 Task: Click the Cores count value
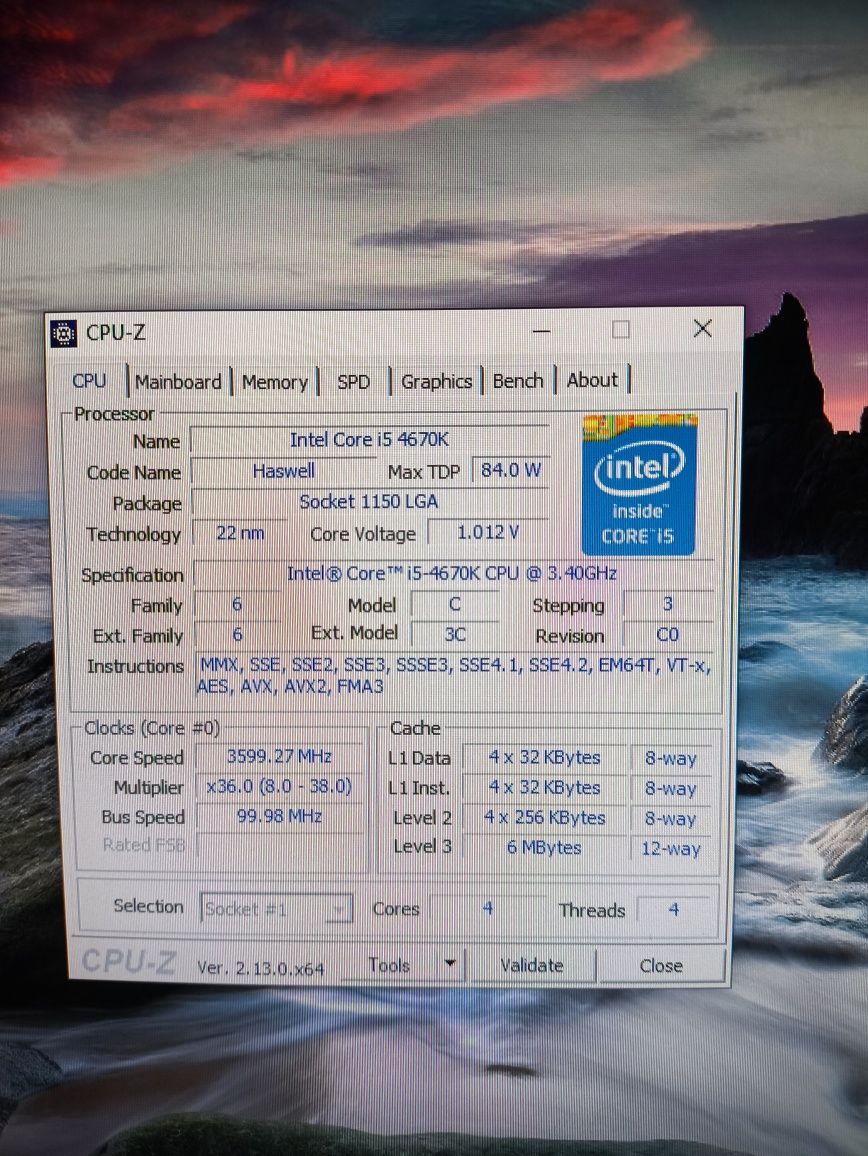487,909
